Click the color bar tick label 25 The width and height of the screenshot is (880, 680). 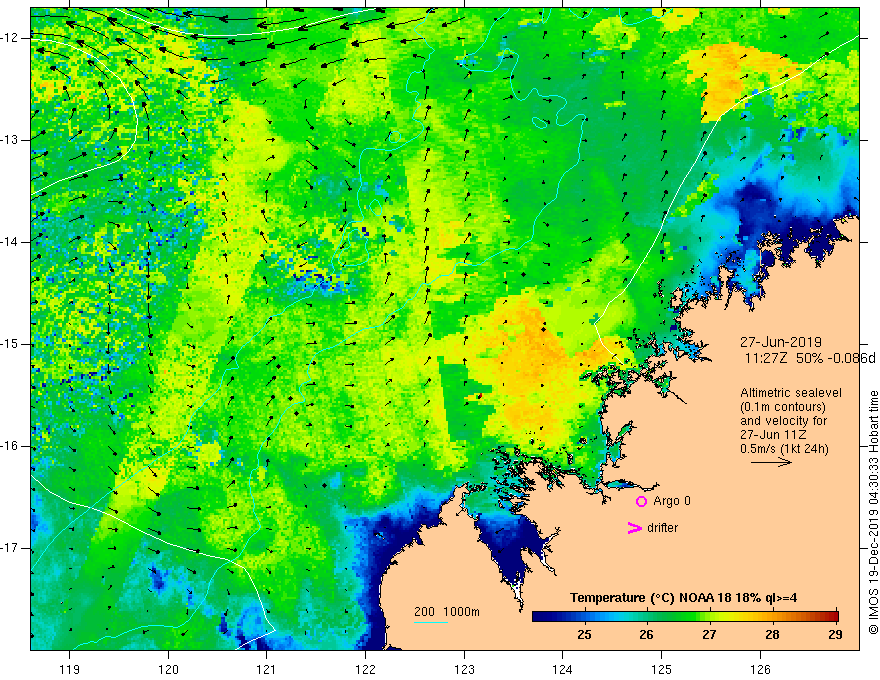coord(584,635)
